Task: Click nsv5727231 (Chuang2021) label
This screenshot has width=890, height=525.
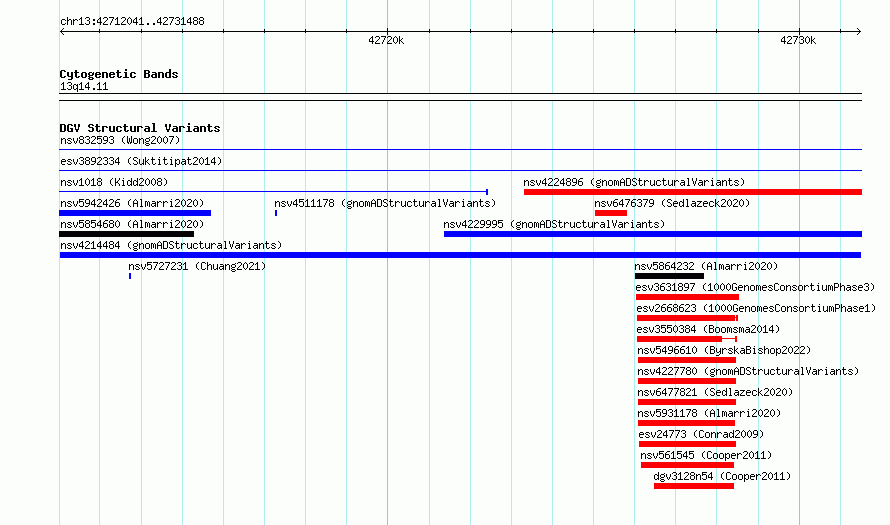Action: [197, 266]
